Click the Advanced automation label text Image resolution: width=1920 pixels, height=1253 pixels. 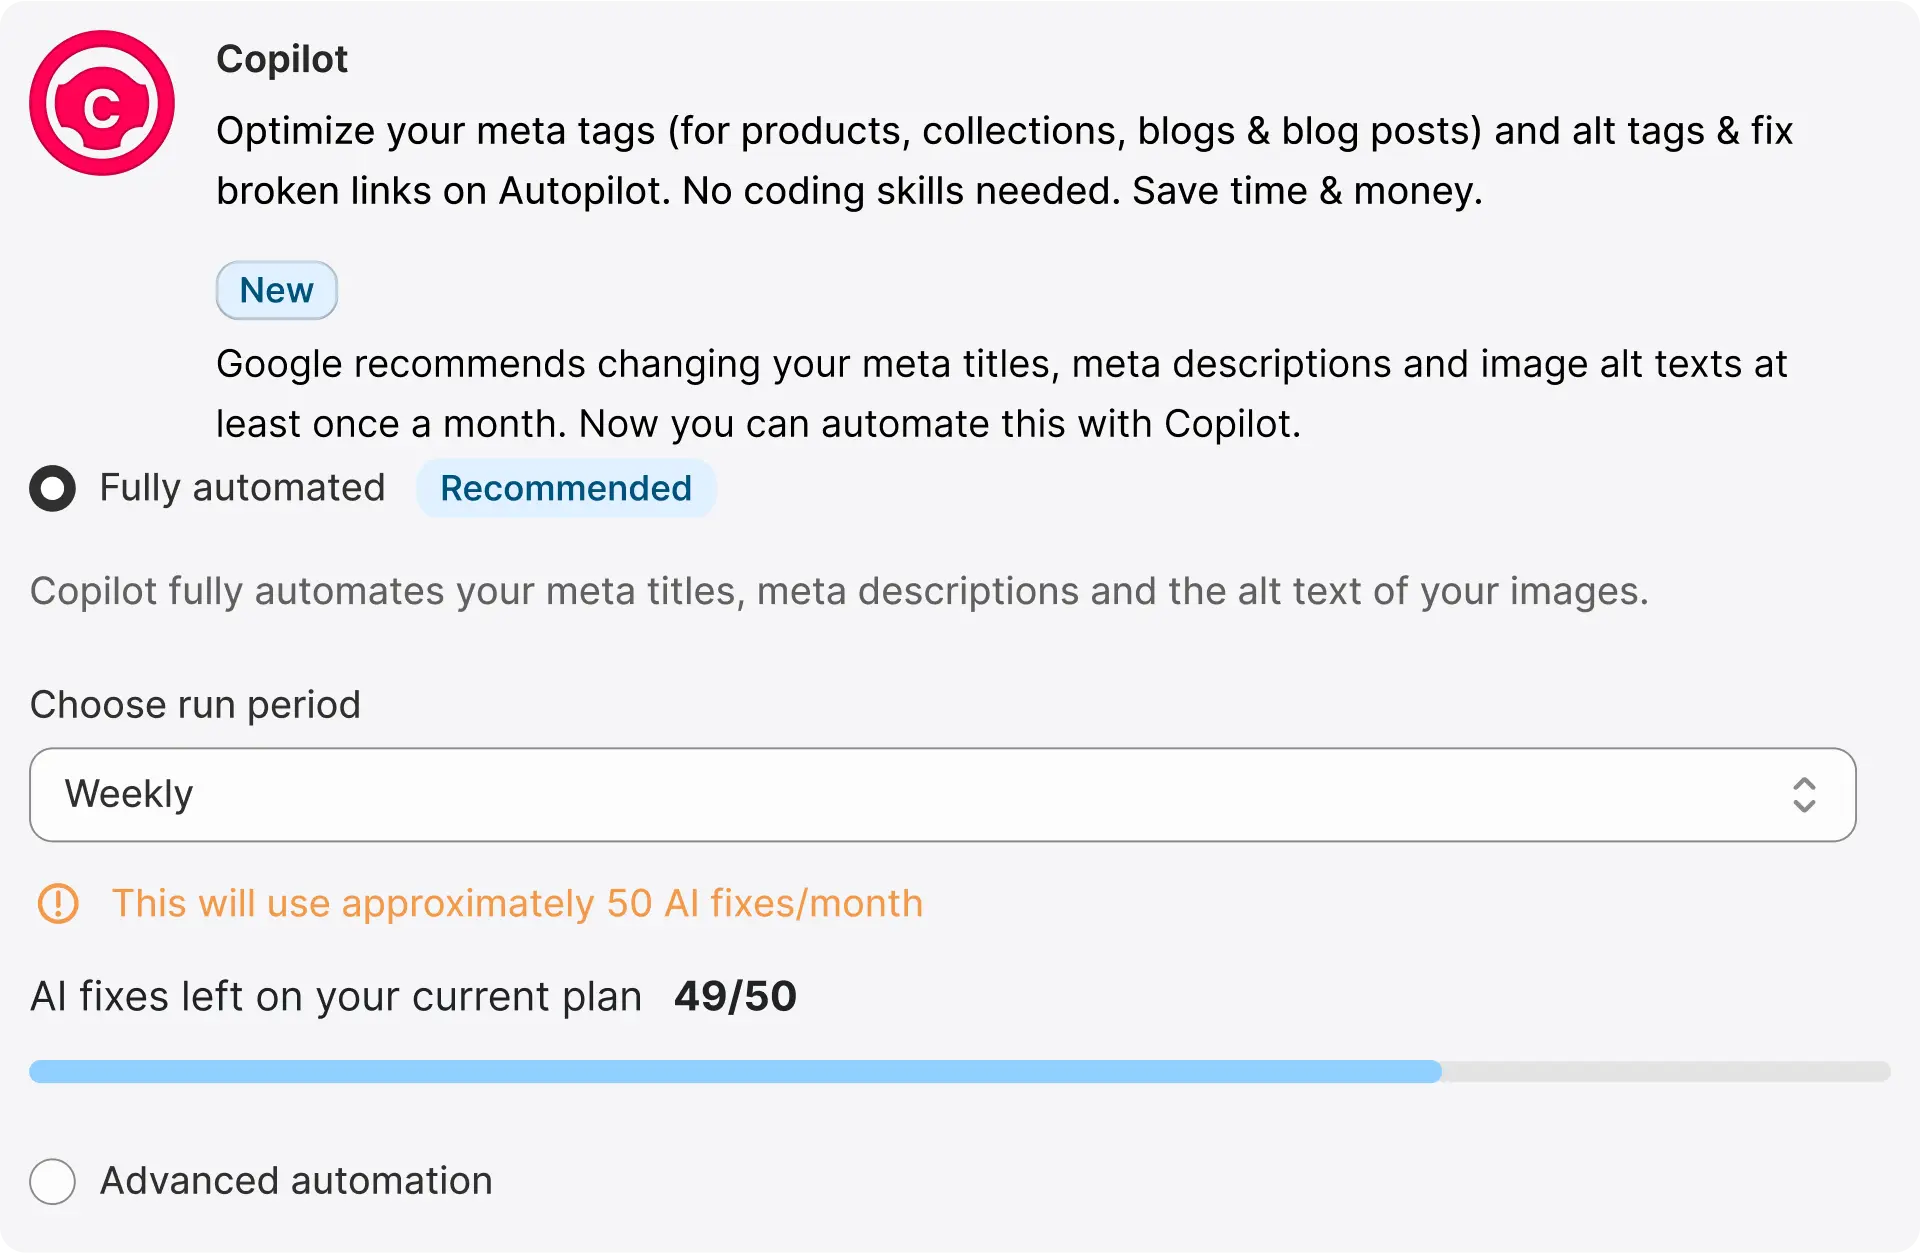[x=296, y=1181]
